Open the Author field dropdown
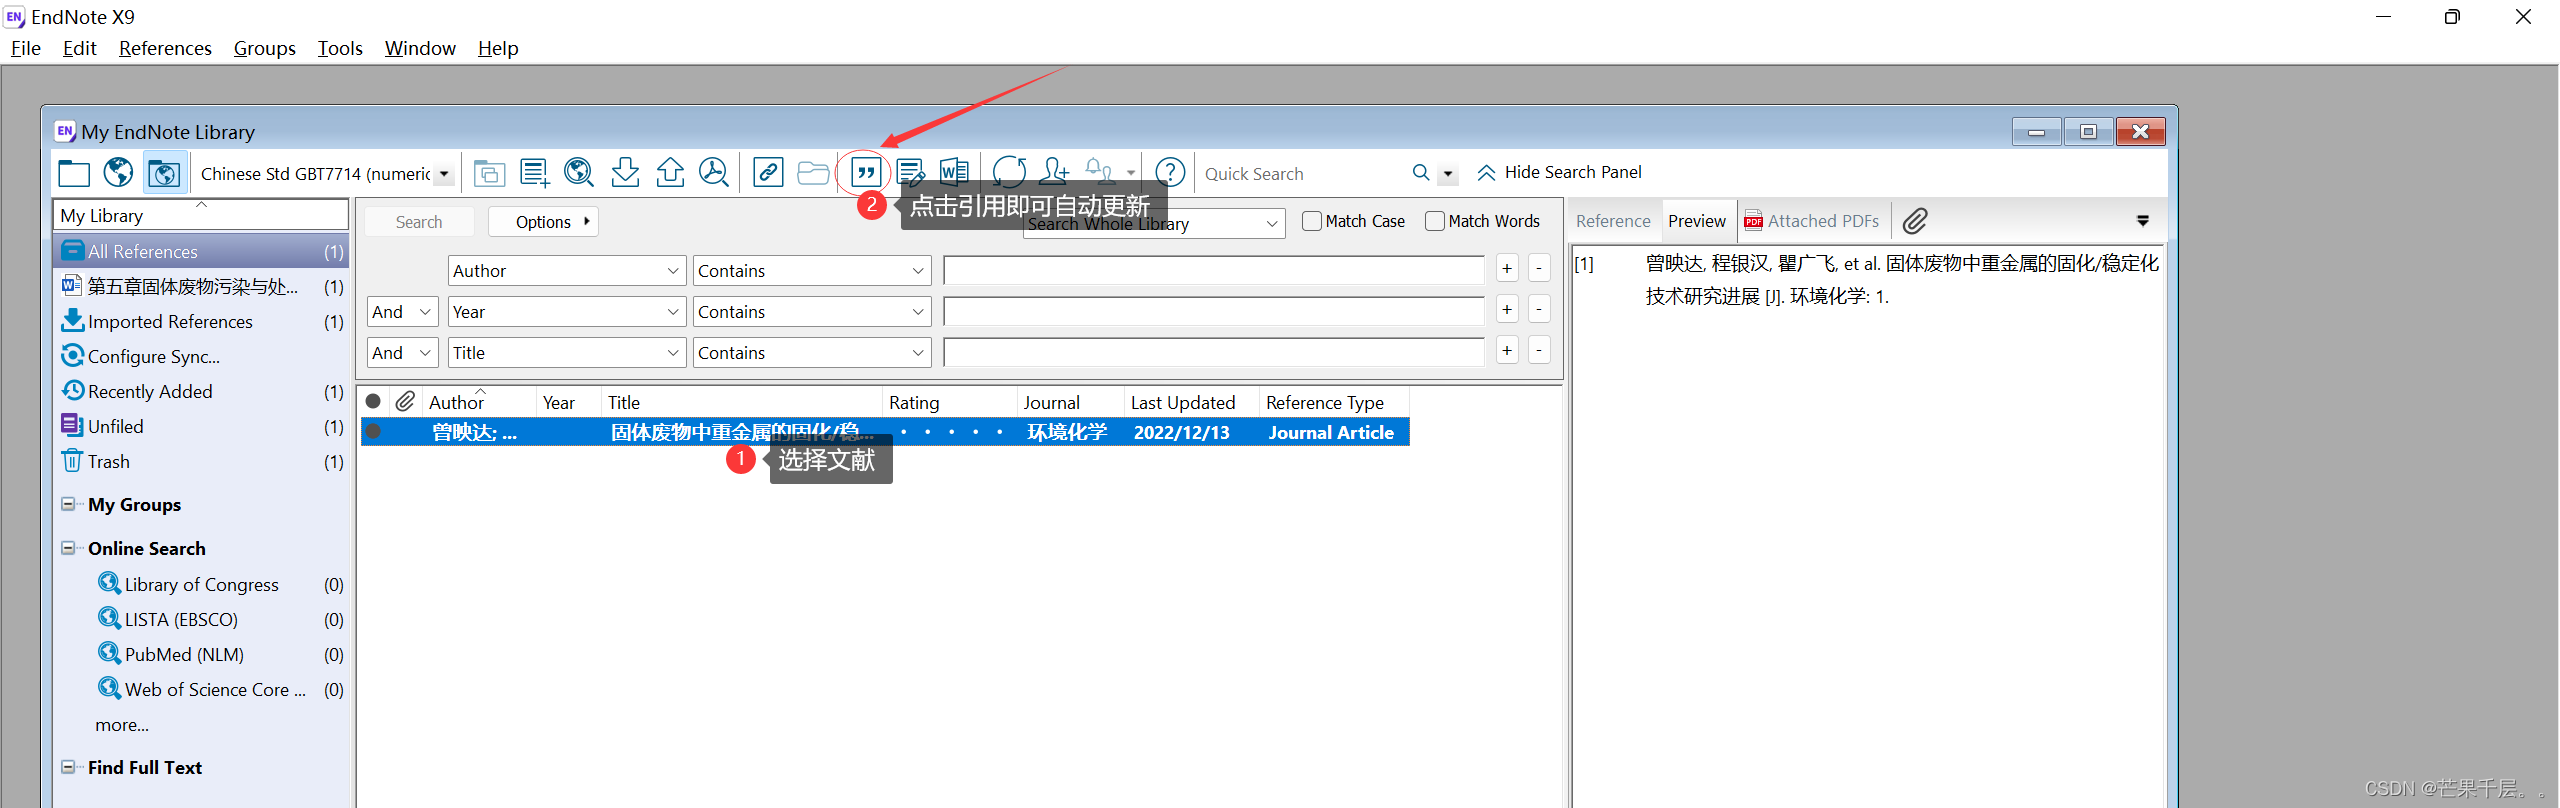This screenshot has width=2560, height=808. 566,271
